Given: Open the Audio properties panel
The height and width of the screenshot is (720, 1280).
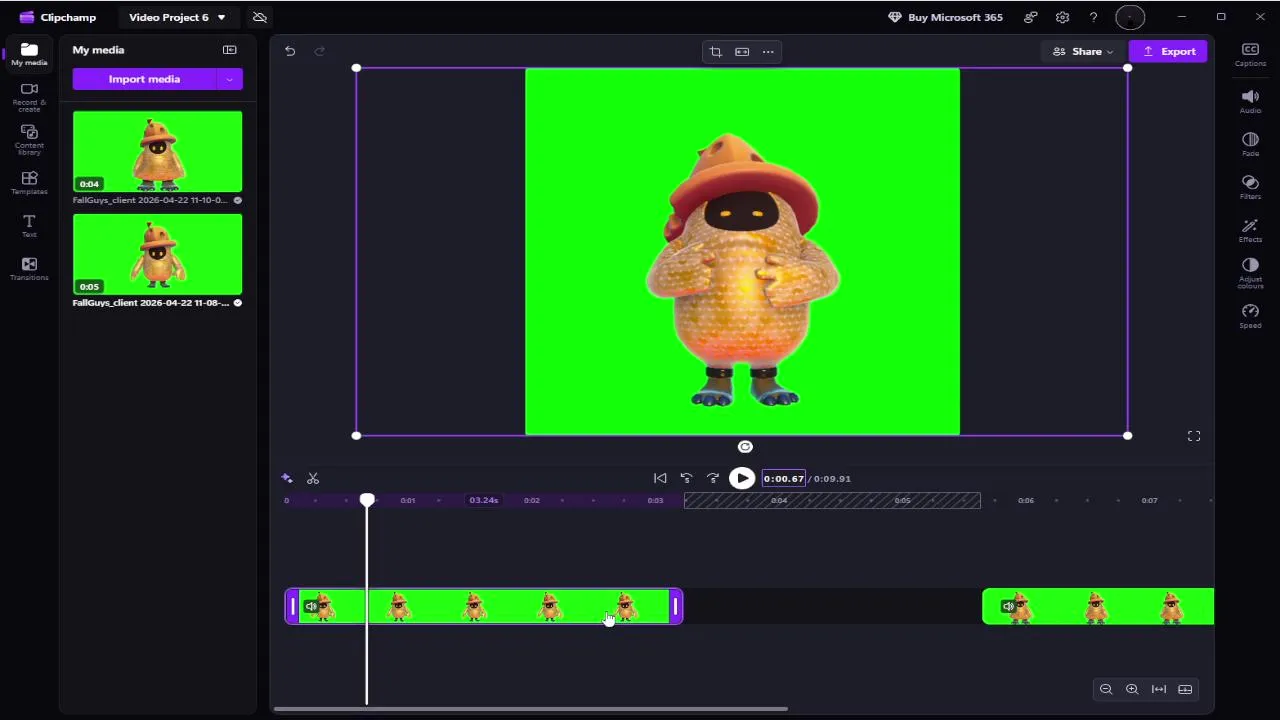Looking at the screenshot, I should coord(1250,101).
